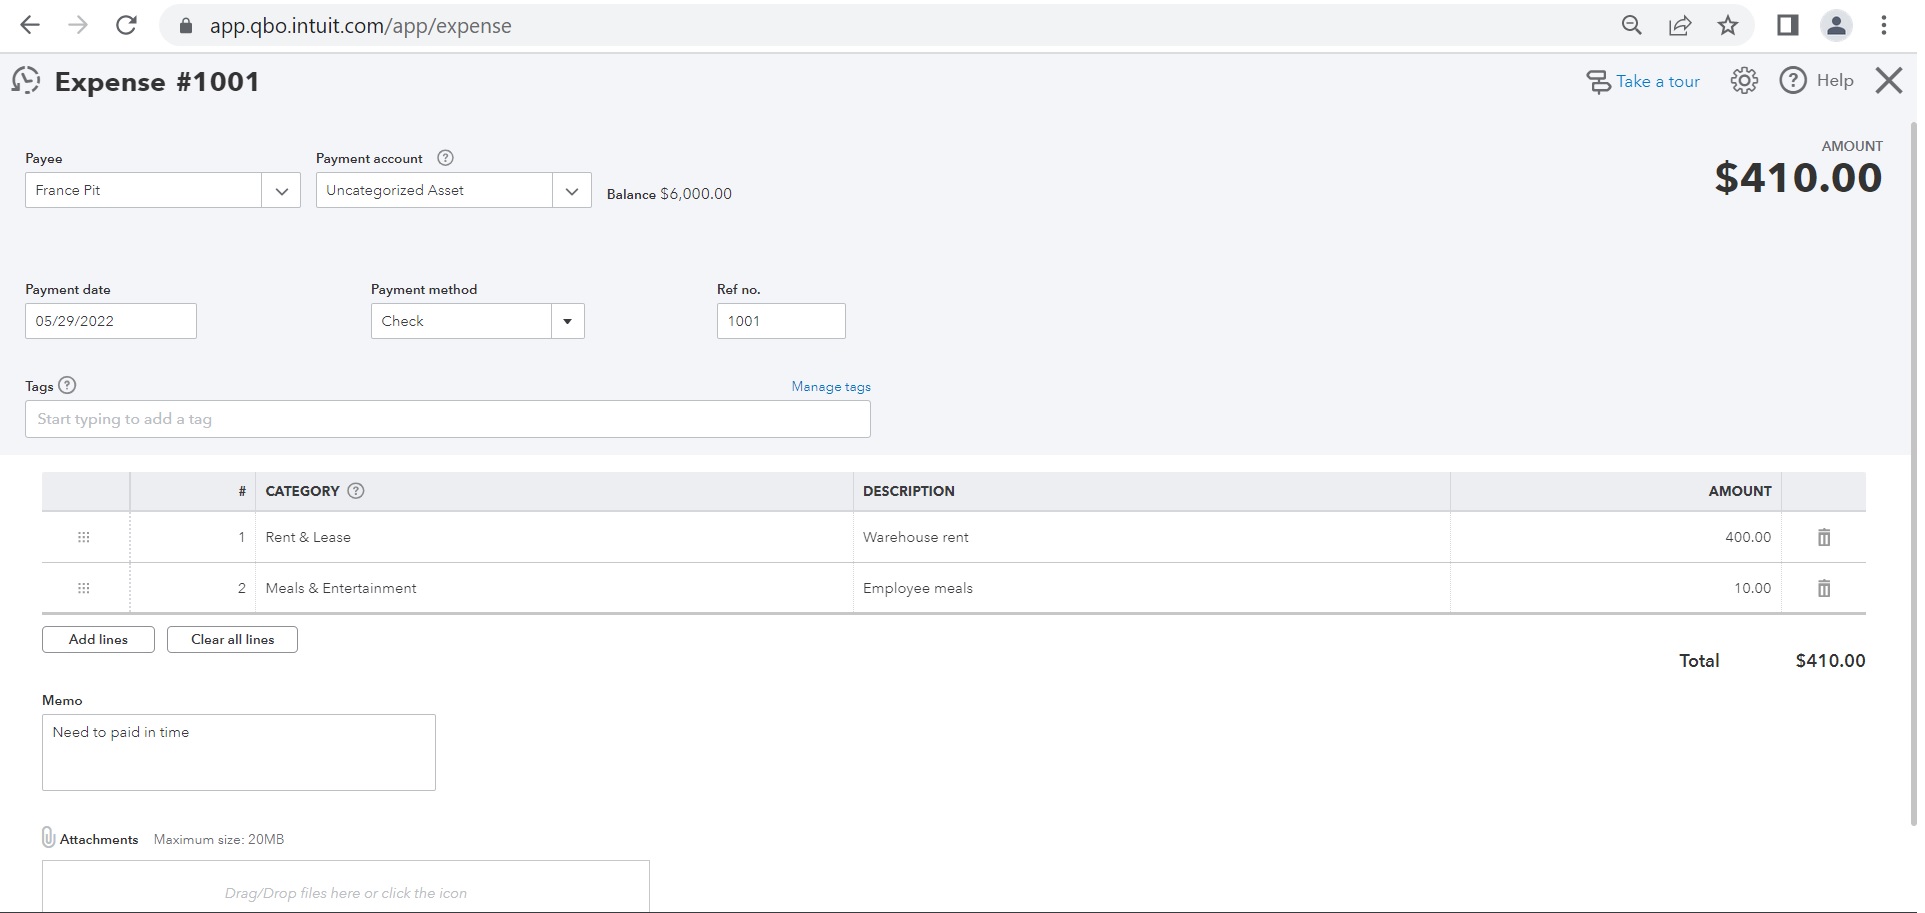Click the Memo text box
This screenshot has height=913, width=1925.
[x=238, y=752]
